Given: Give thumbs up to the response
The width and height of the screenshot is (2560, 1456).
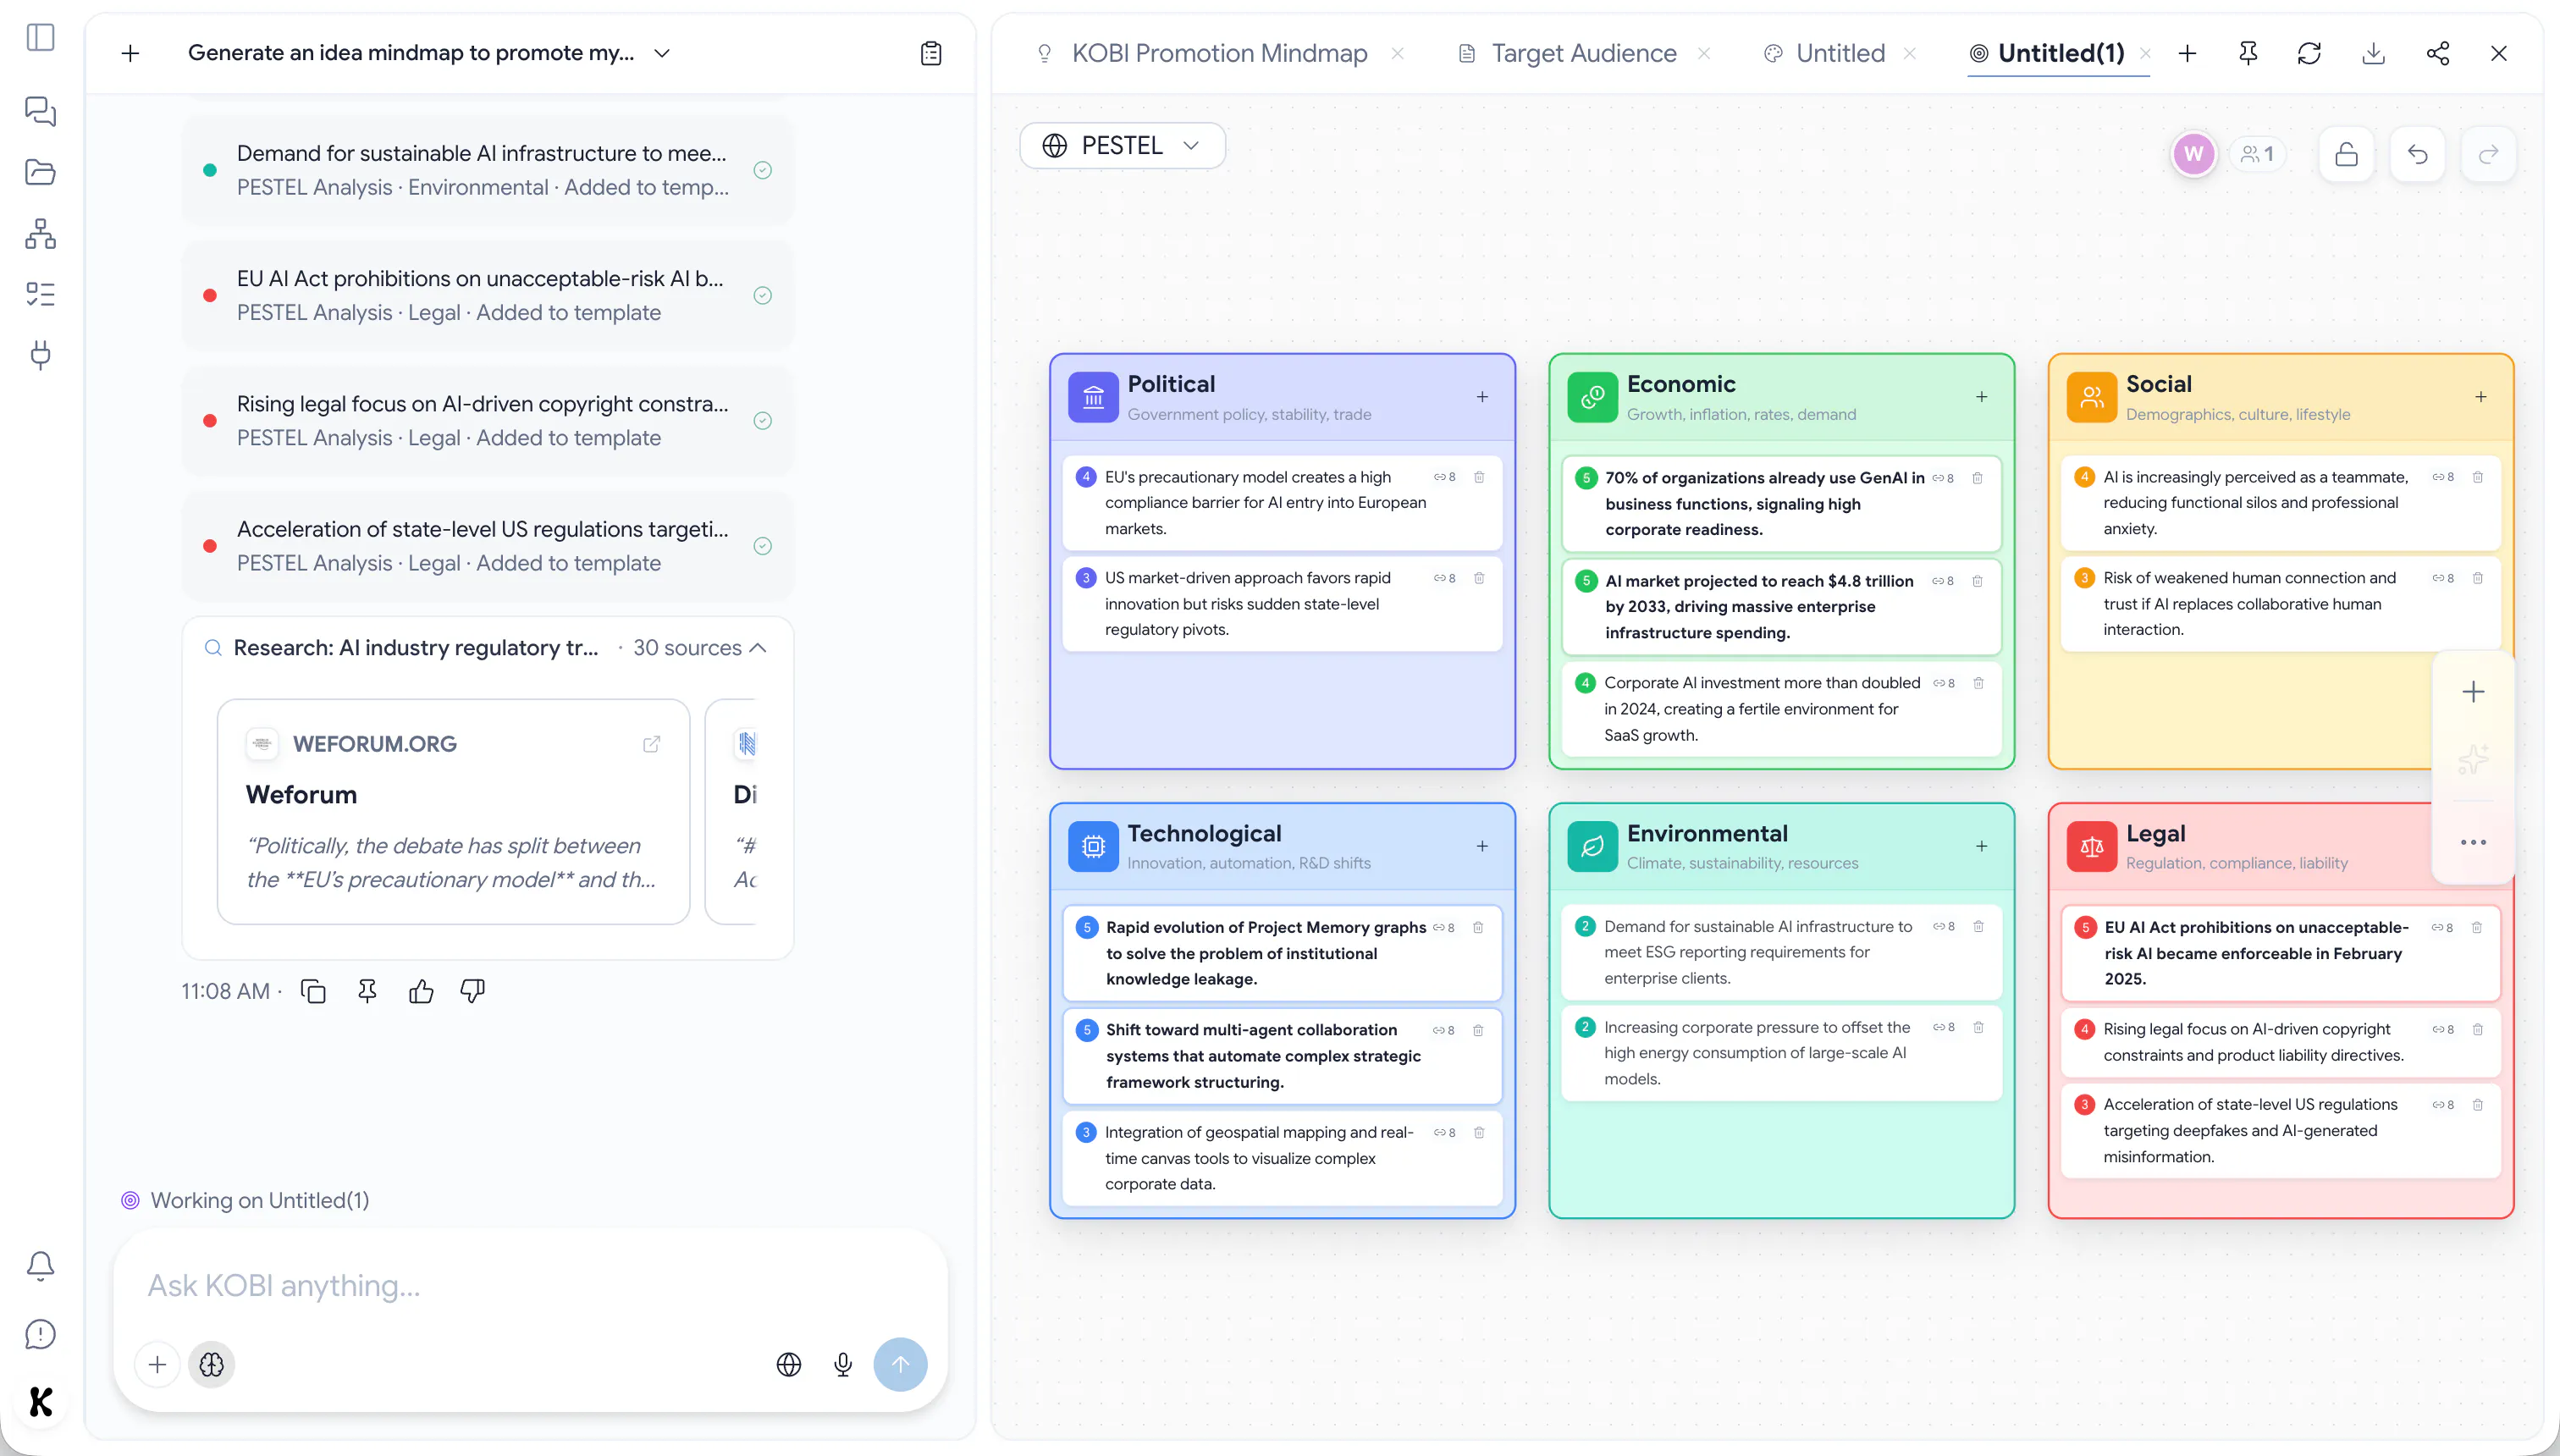Looking at the screenshot, I should [x=421, y=991].
